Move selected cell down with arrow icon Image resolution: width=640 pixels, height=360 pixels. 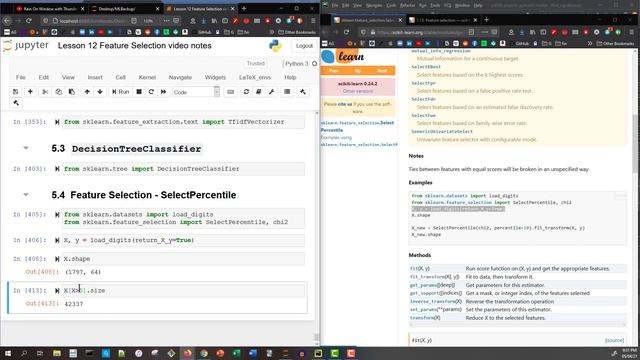[x=100, y=92]
